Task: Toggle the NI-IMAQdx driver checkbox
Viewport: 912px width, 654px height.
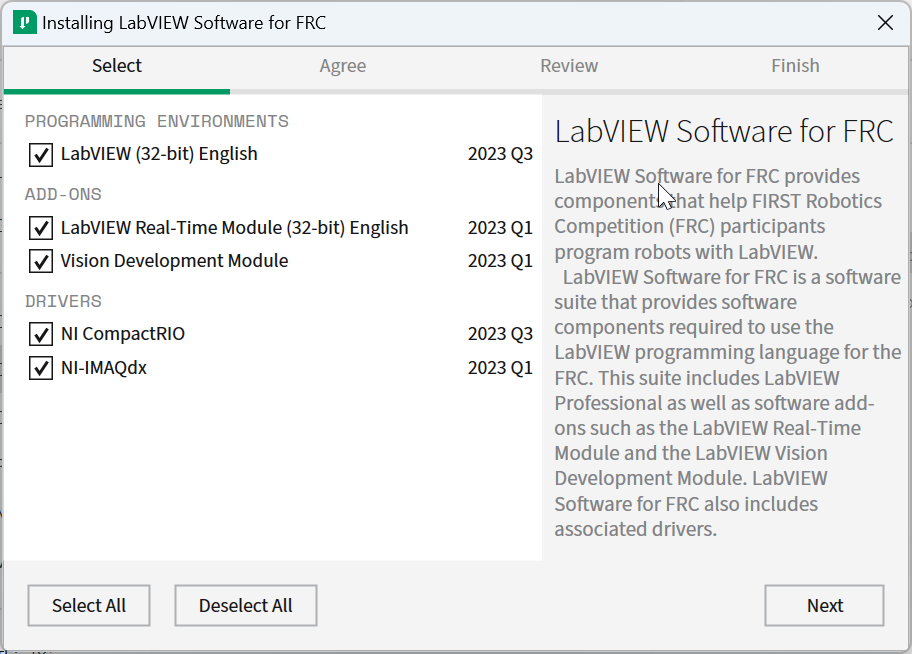Action: coord(41,368)
